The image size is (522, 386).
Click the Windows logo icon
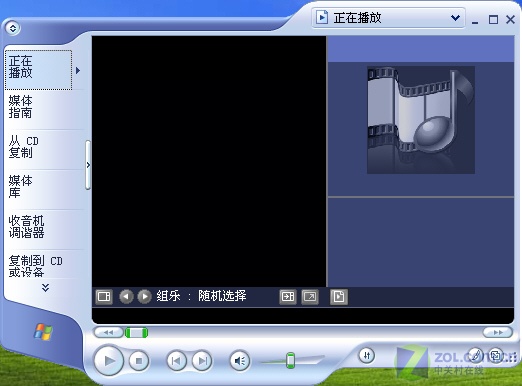click(x=43, y=332)
